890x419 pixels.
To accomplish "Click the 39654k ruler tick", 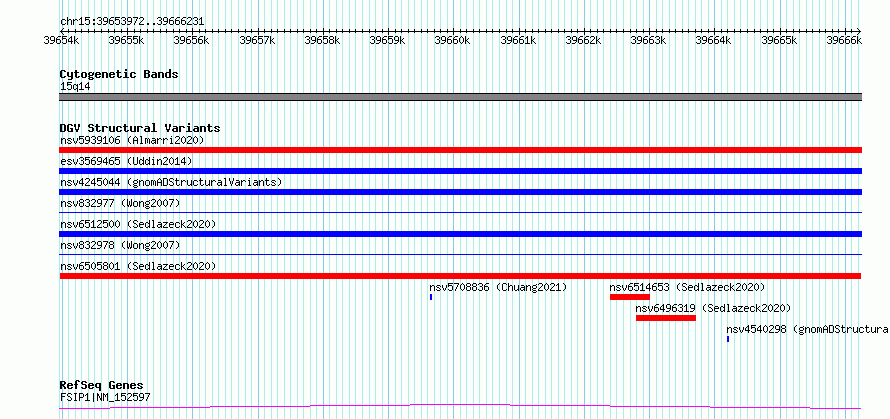I will click(61, 40).
